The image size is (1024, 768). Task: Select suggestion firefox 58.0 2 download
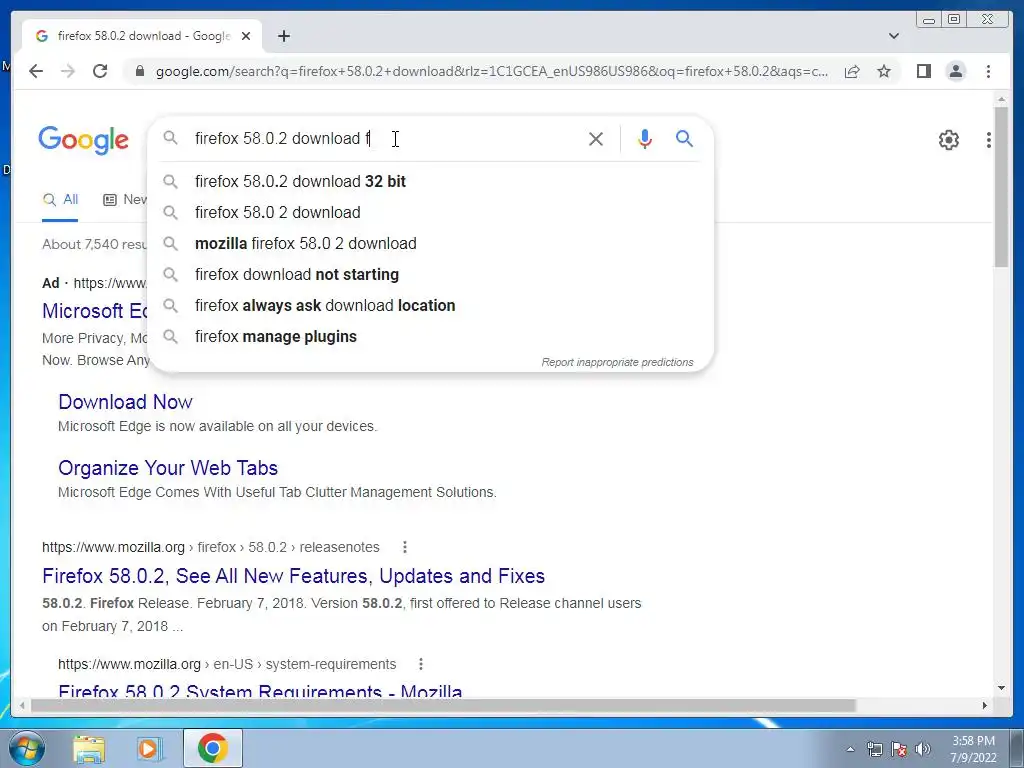[x=430, y=212]
